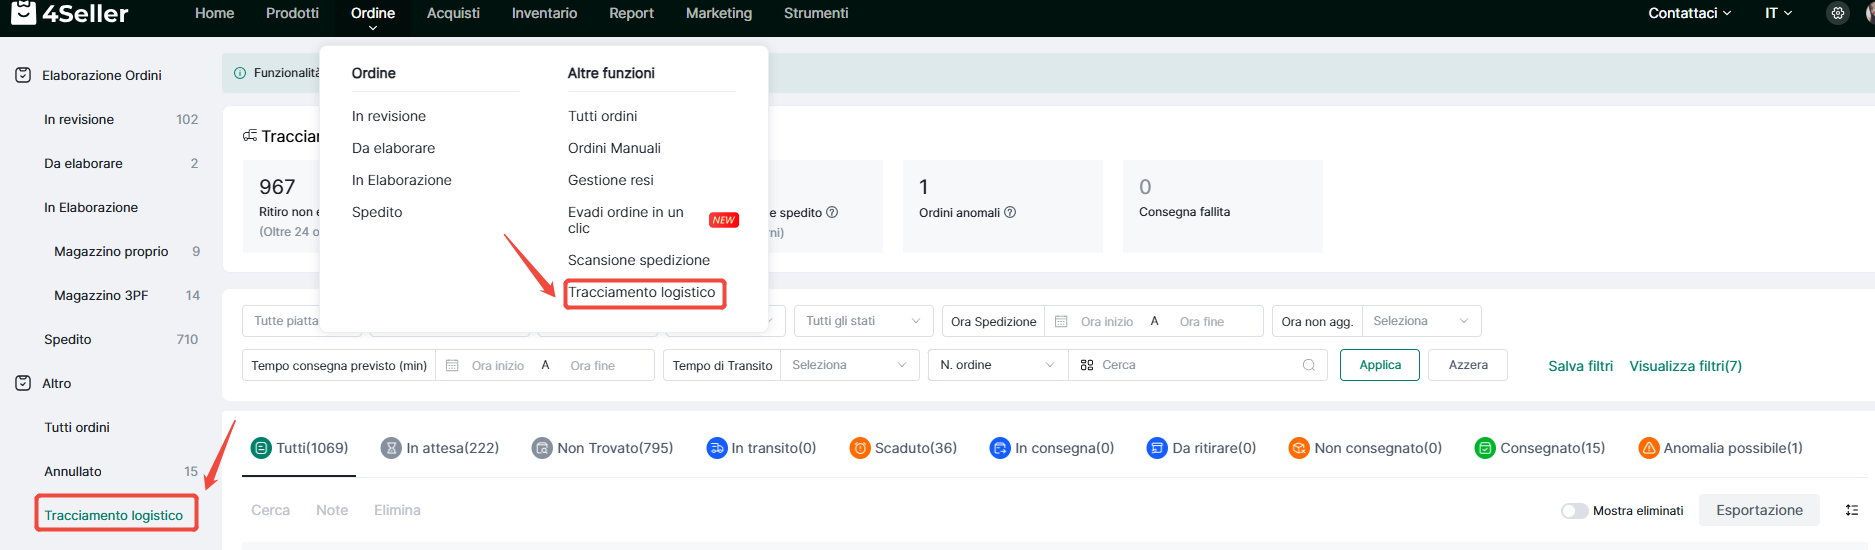Viewport: 1875px width, 550px height.
Task: Click the Applica button
Action: [1379, 365]
